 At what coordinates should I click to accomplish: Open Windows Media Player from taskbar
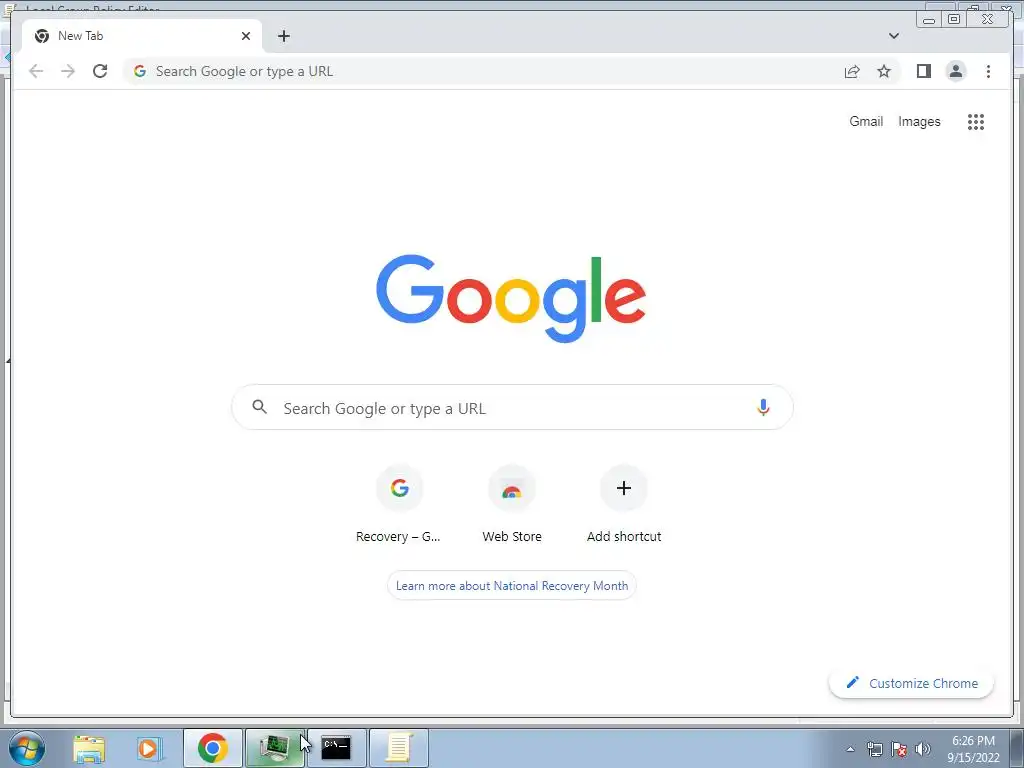click(150, 748)
